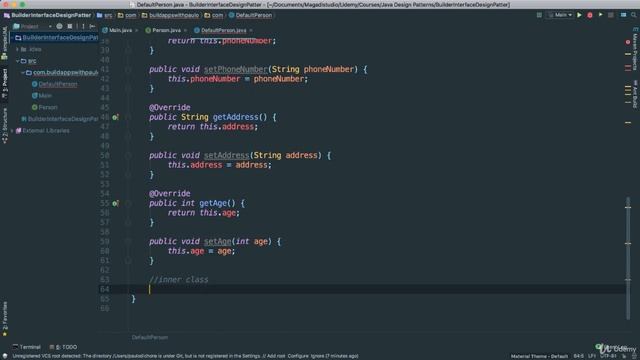
Task: Click Material Theme - Default in status bar
Action: 539,356
